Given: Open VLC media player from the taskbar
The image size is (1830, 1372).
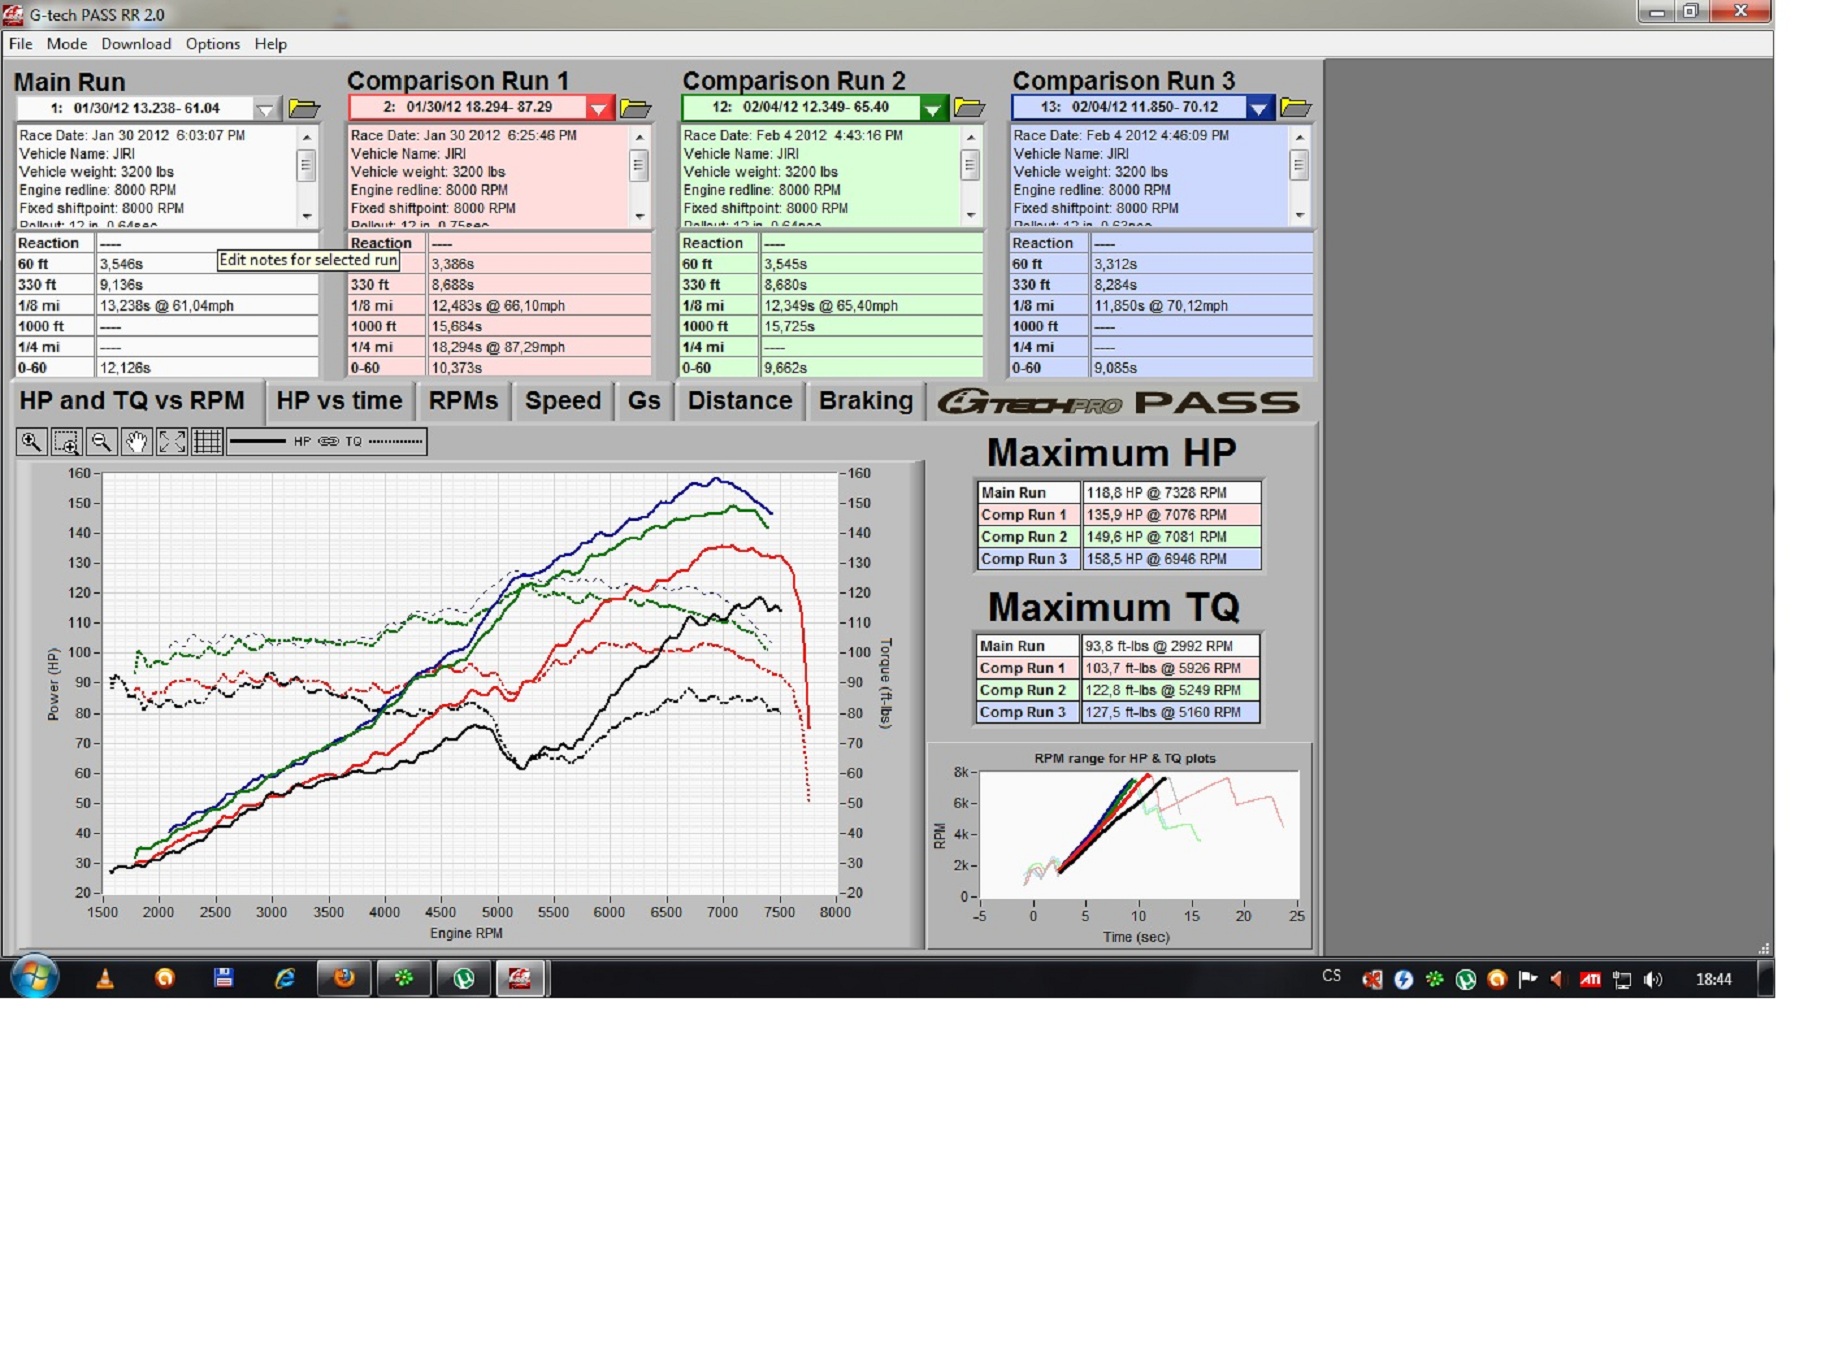Looking at the screenshot, I should coord(105,979).
